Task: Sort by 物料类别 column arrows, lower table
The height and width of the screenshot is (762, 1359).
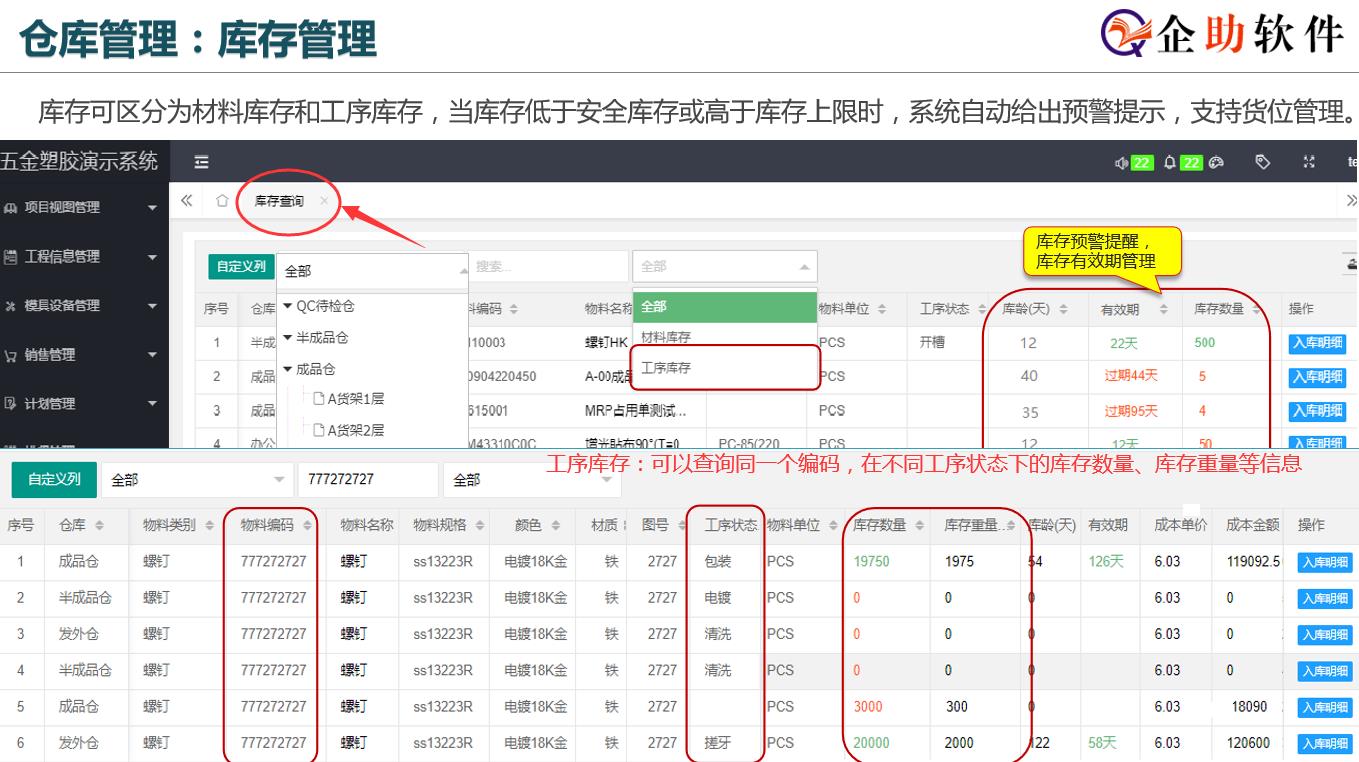Action: click(x=210, y=526)
